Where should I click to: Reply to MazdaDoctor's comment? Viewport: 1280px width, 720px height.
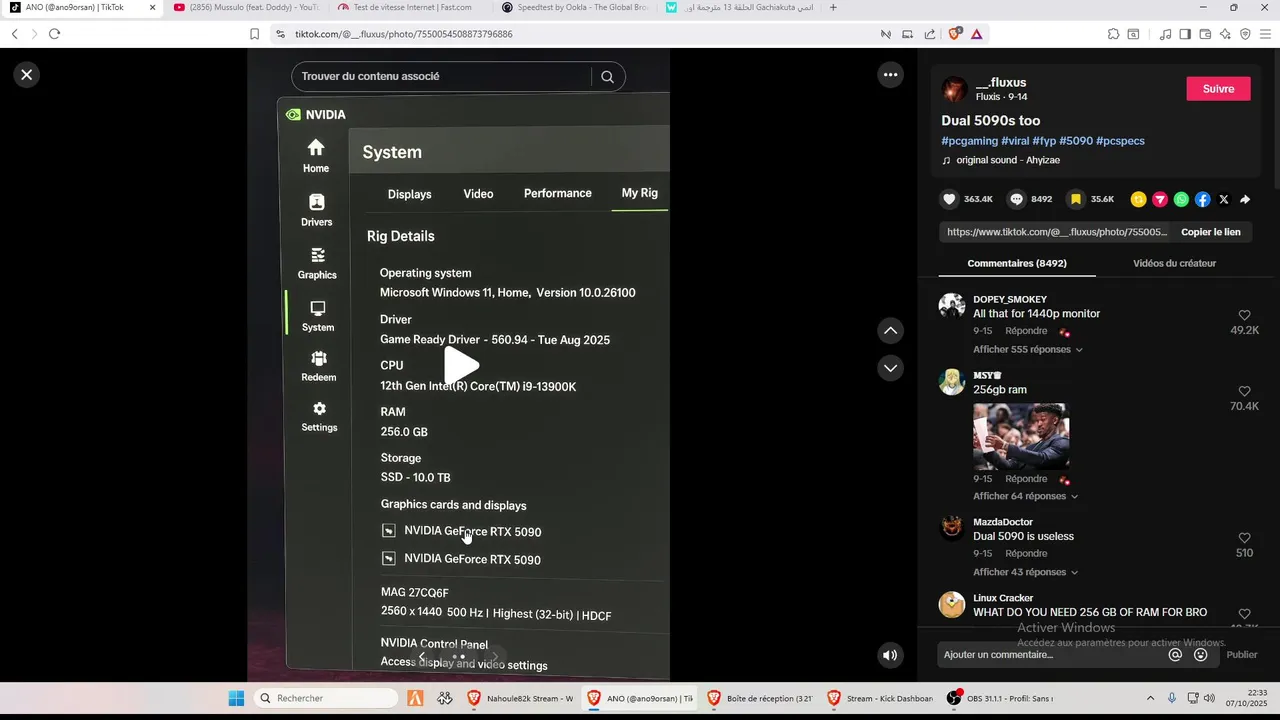tap(1026, 554)
